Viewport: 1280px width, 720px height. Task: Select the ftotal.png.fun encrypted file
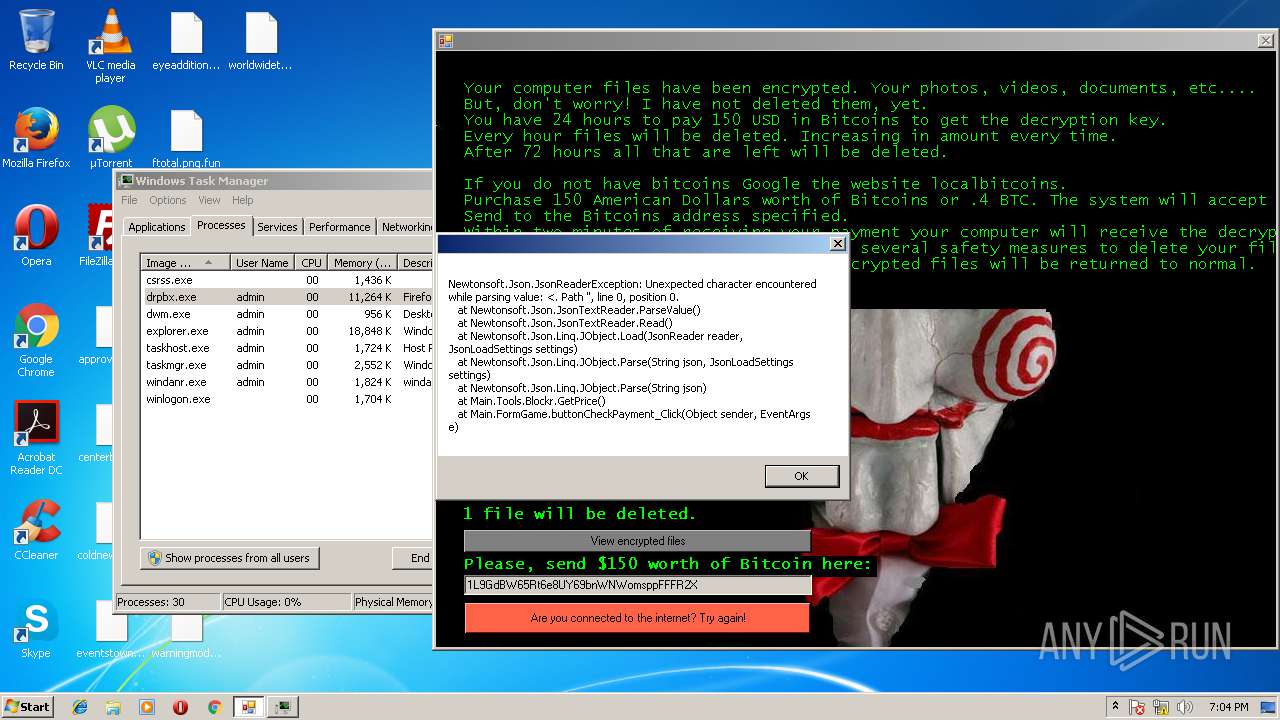(186, 138)
